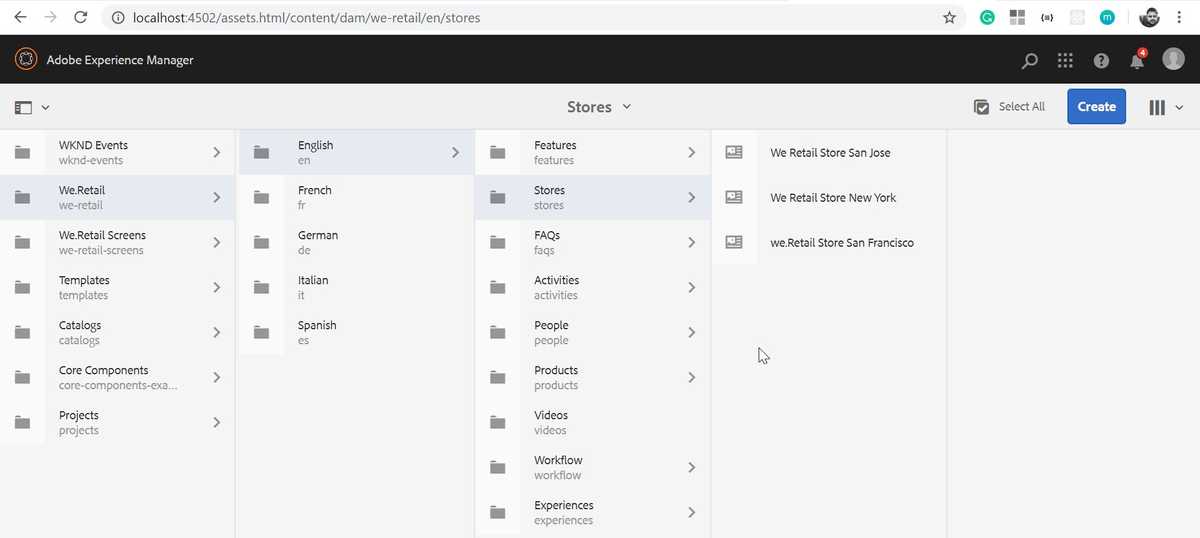
Task: Expand the English folder chevron
Action: 455,153
